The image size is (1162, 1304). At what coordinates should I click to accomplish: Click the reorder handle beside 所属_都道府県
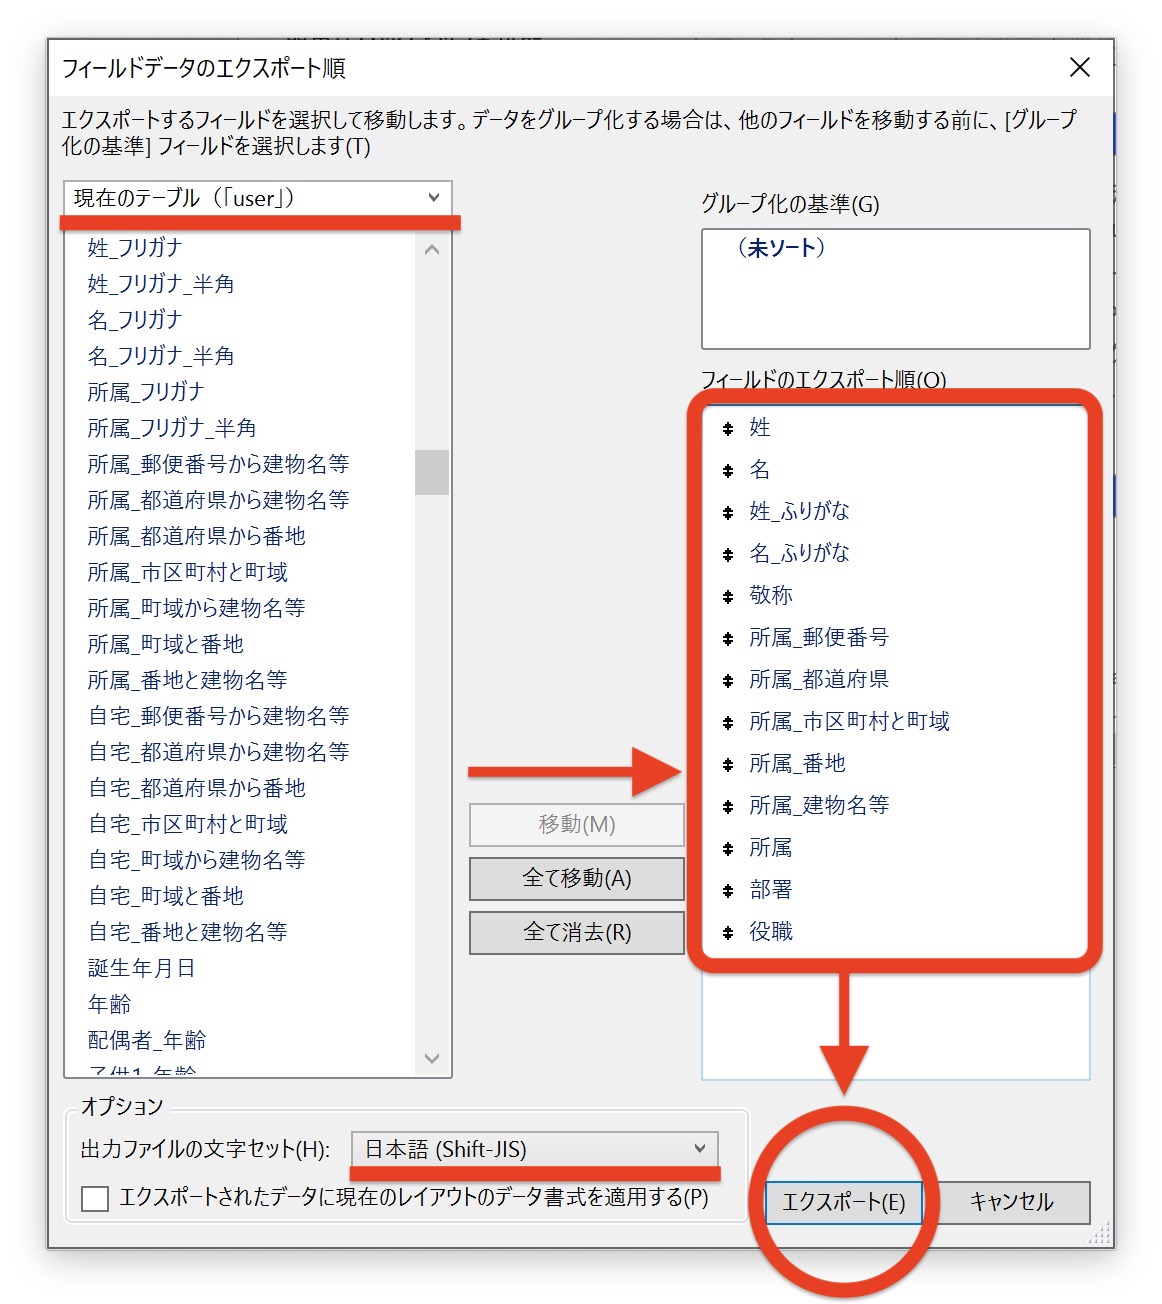click(x=728, y=681)
